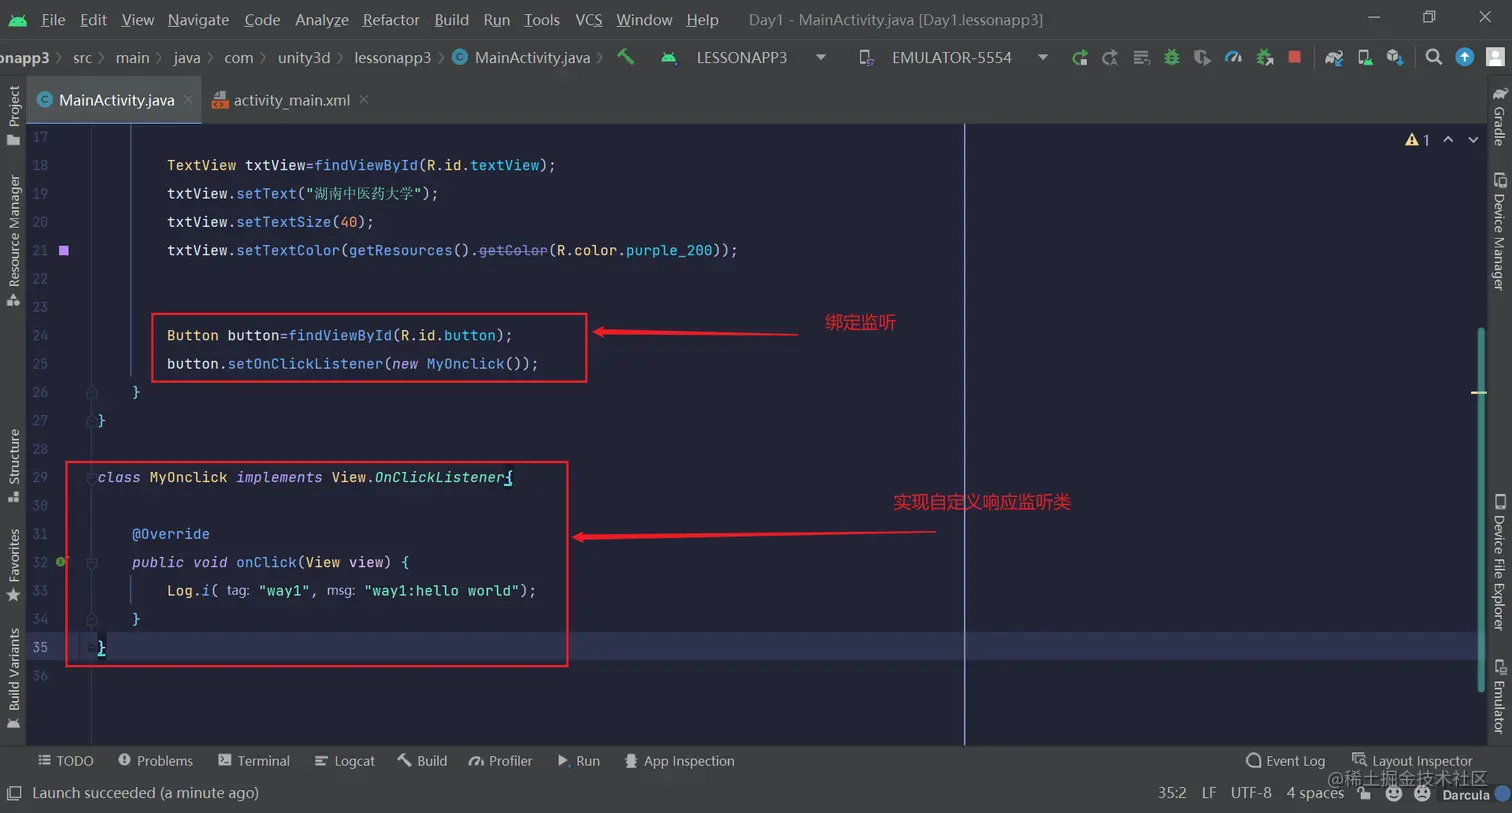Click the Make Project hammer icon

(626, 58)
